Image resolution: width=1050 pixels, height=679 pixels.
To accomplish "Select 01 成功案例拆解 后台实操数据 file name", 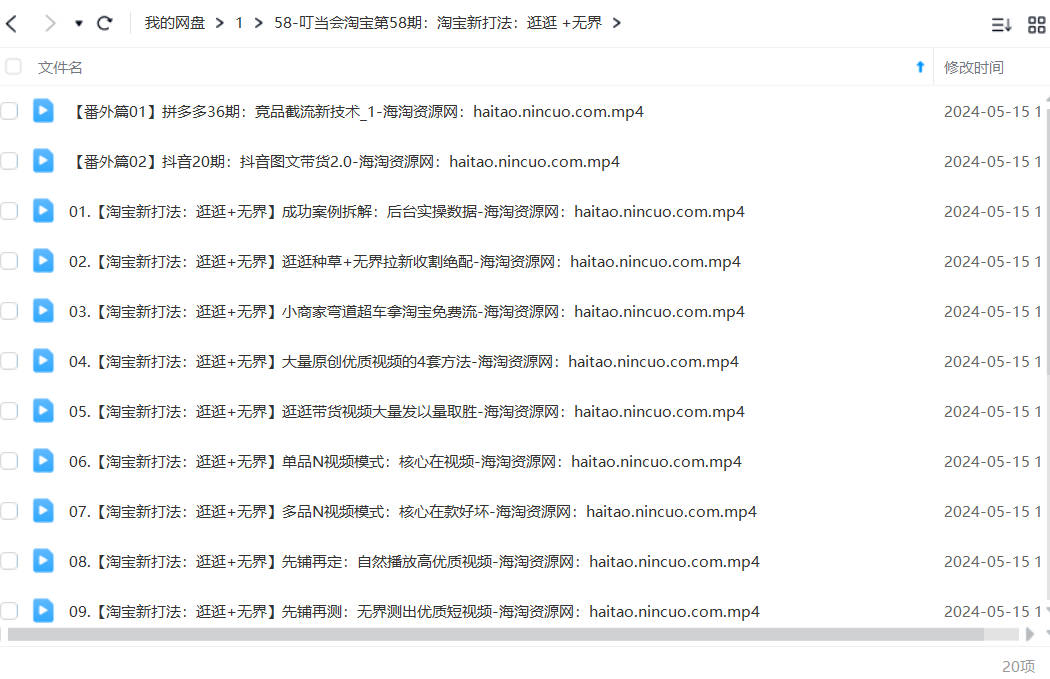I will [x=406, y=212].
